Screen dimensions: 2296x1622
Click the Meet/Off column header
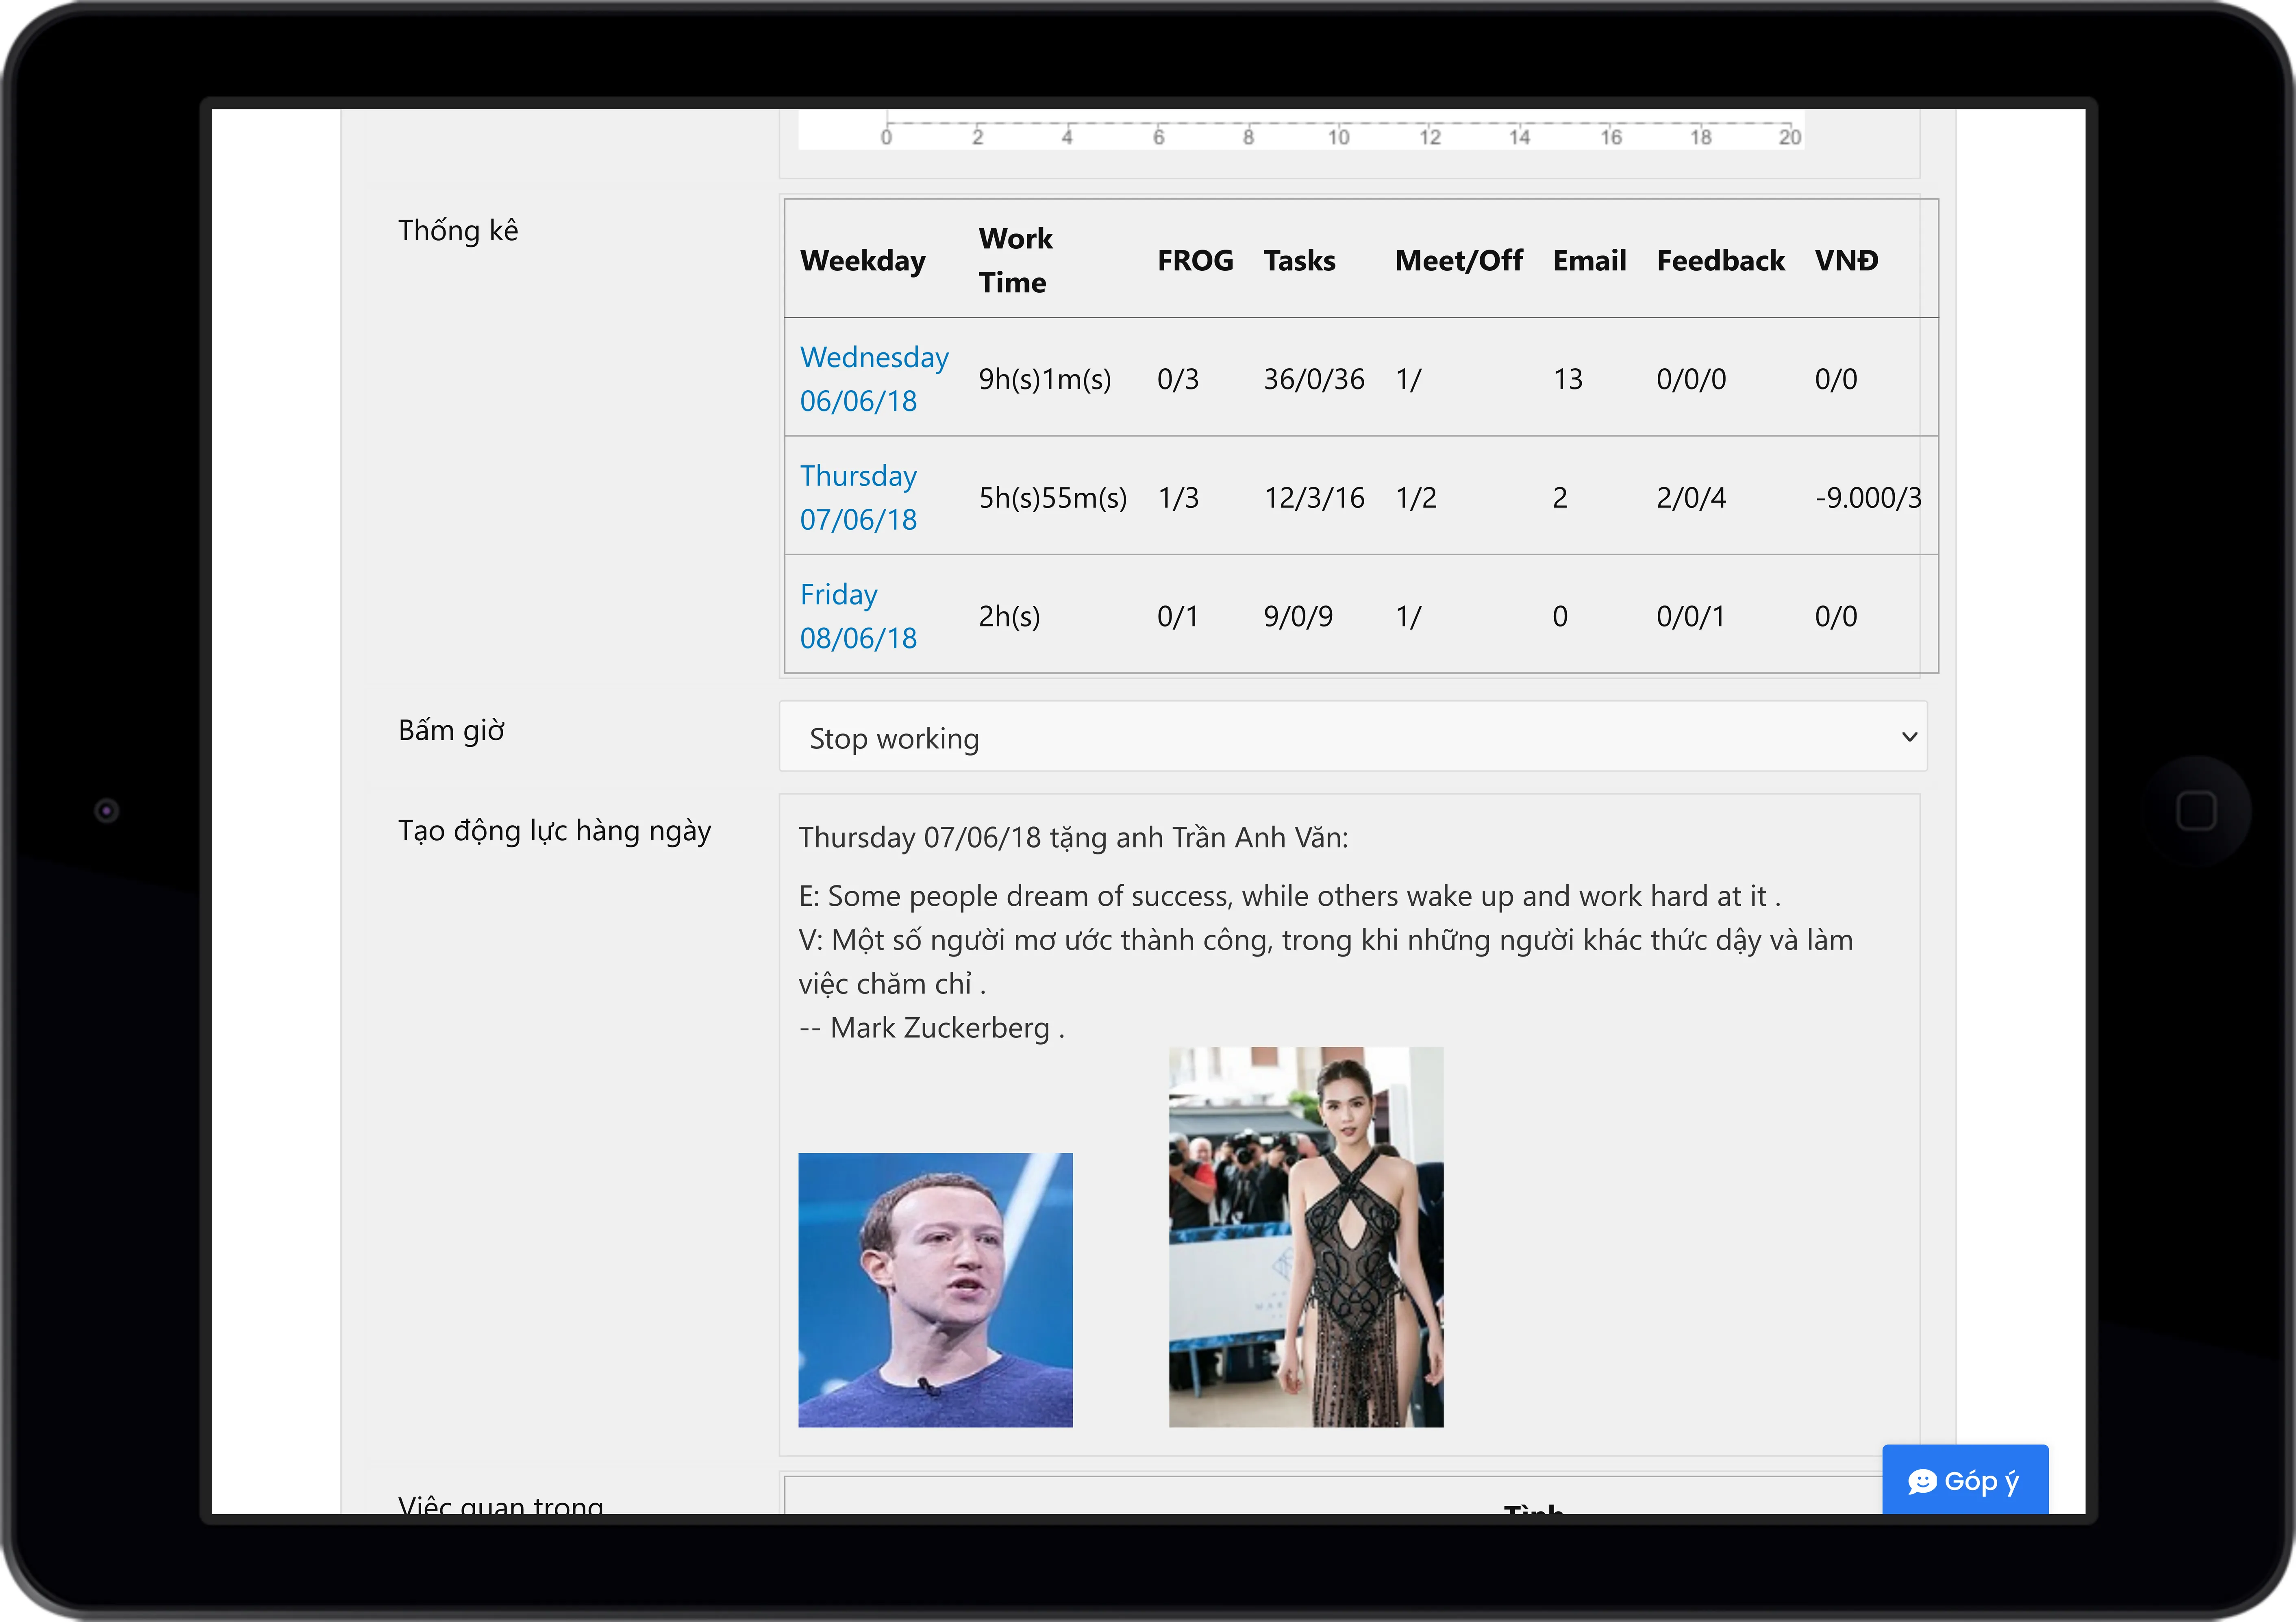1458,260
